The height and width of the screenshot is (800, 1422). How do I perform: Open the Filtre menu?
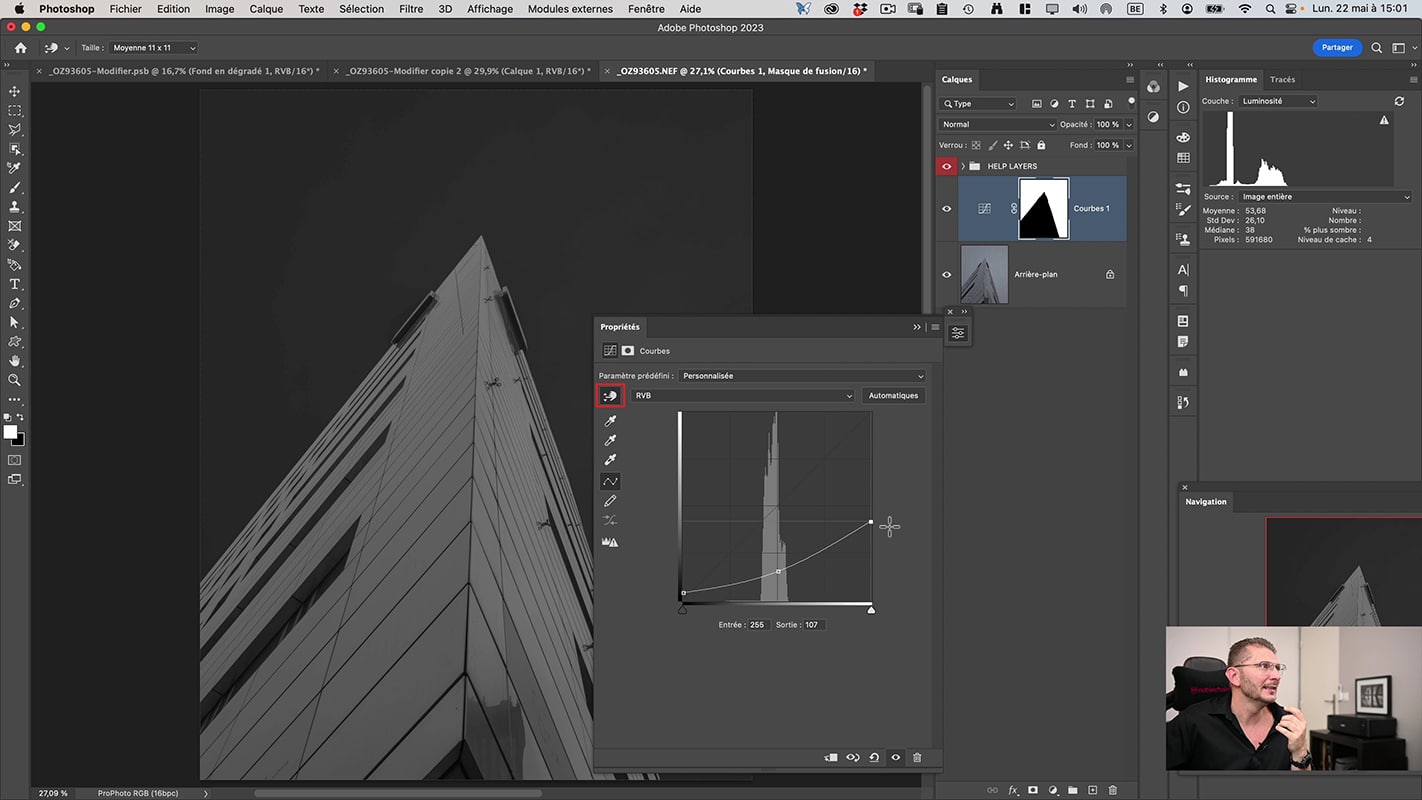point(411,9)
